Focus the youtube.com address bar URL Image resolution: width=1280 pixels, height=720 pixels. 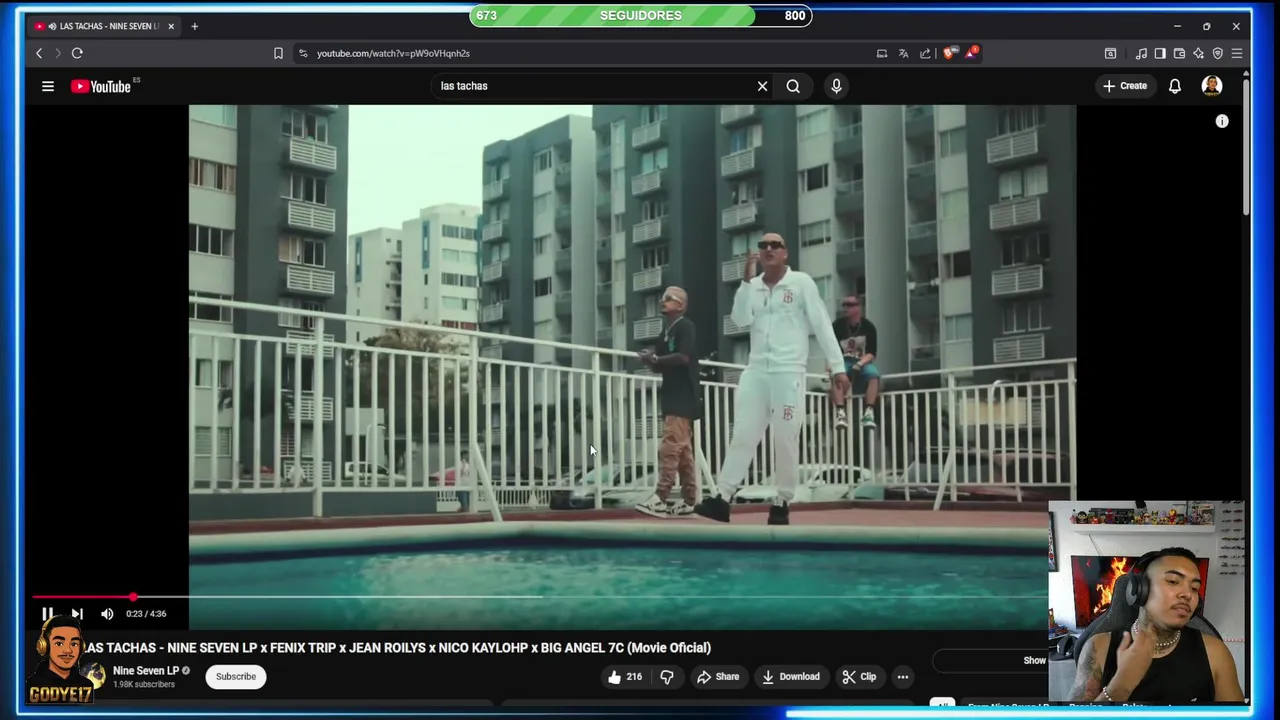[393, 53]
